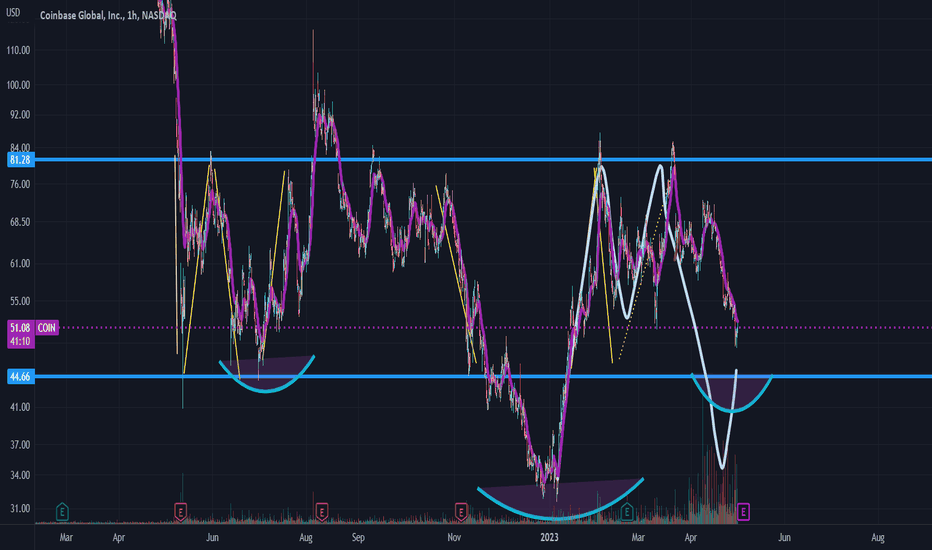Click the 92.00 price axis label
This screenshot has height=550, width=932.
pyautogui.click(x=20, y=115)
